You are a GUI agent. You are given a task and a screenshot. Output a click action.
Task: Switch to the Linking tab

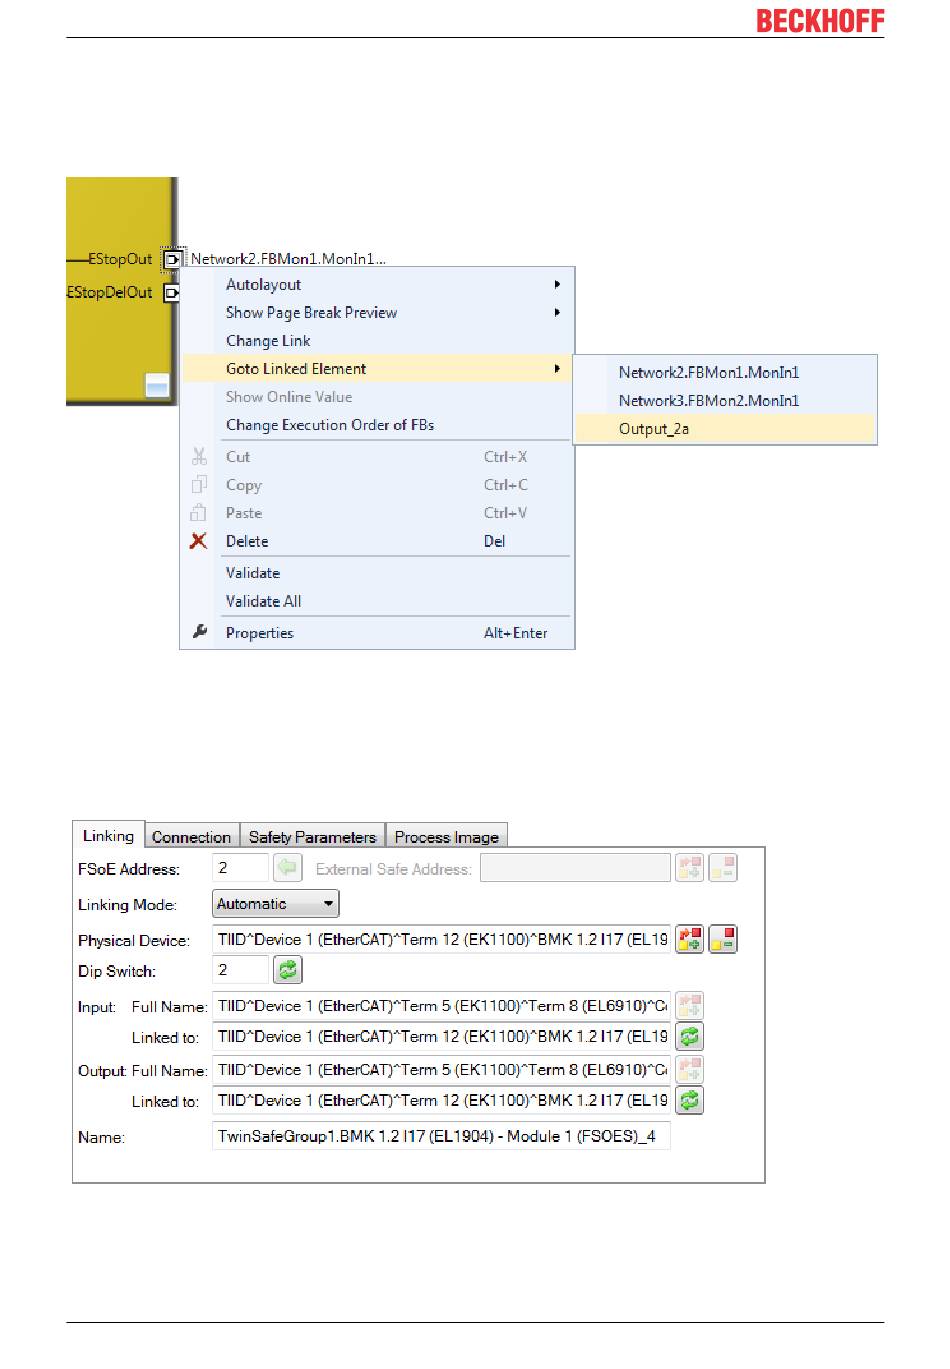click(108, 836)
